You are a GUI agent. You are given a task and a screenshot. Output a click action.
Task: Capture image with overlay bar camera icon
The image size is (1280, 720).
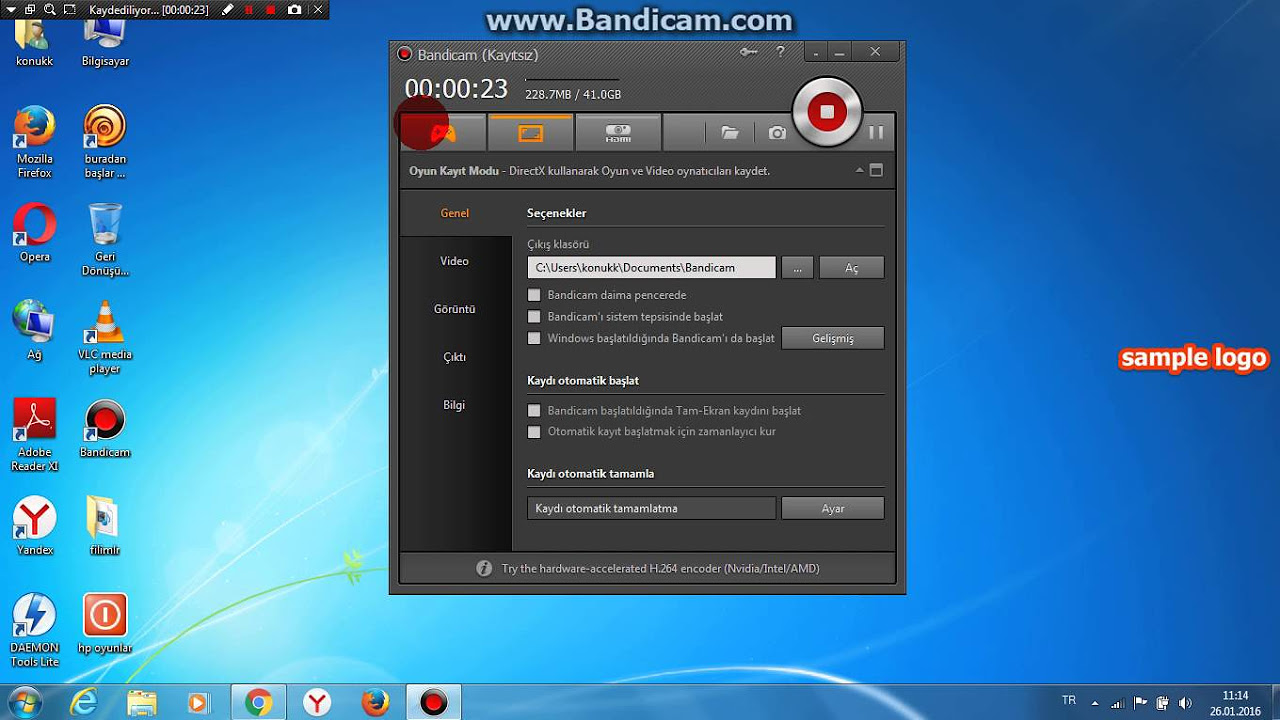294,10
